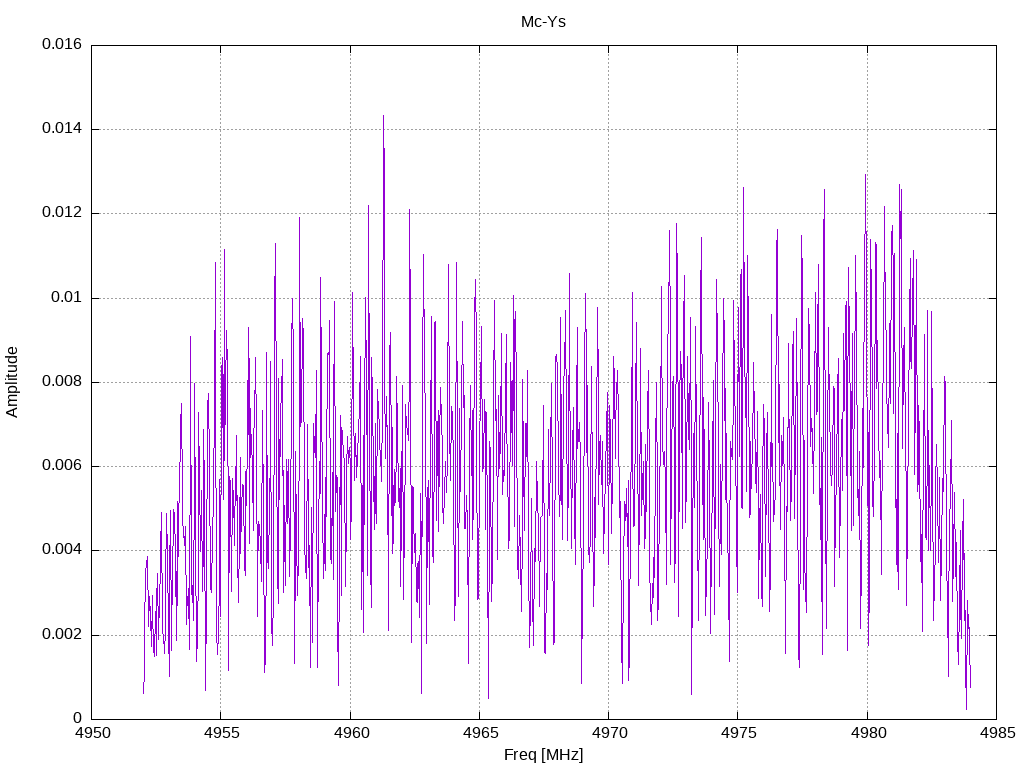Click the x-axis tick value 4975
This screenshot has height=768, width=1024.
(x=739, y=733)
